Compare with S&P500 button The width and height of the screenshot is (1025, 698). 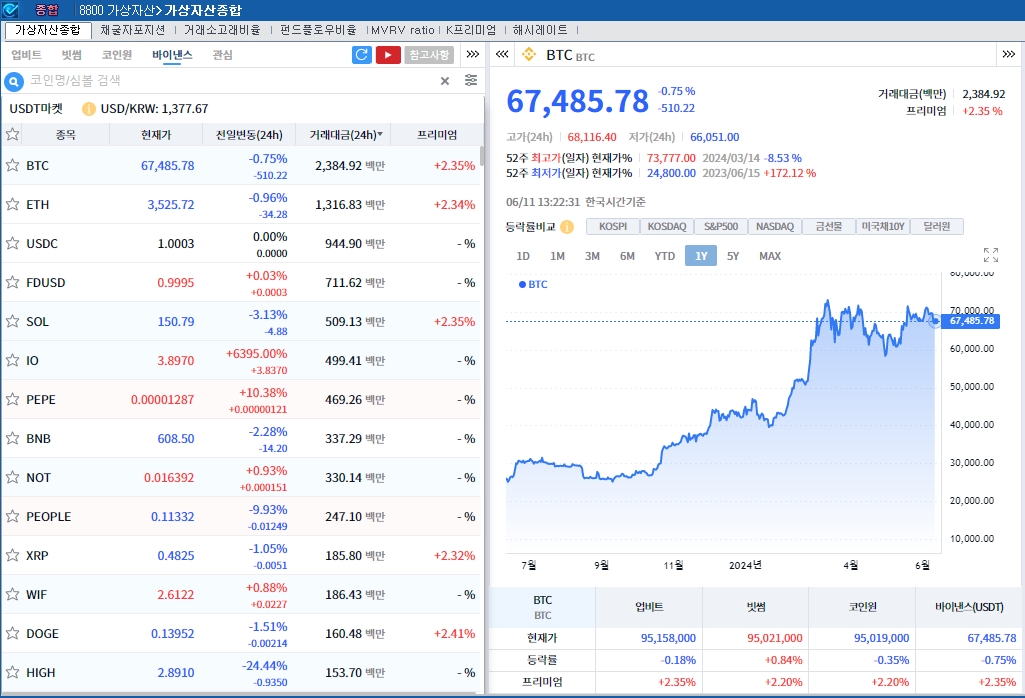(x=721, y=227)
